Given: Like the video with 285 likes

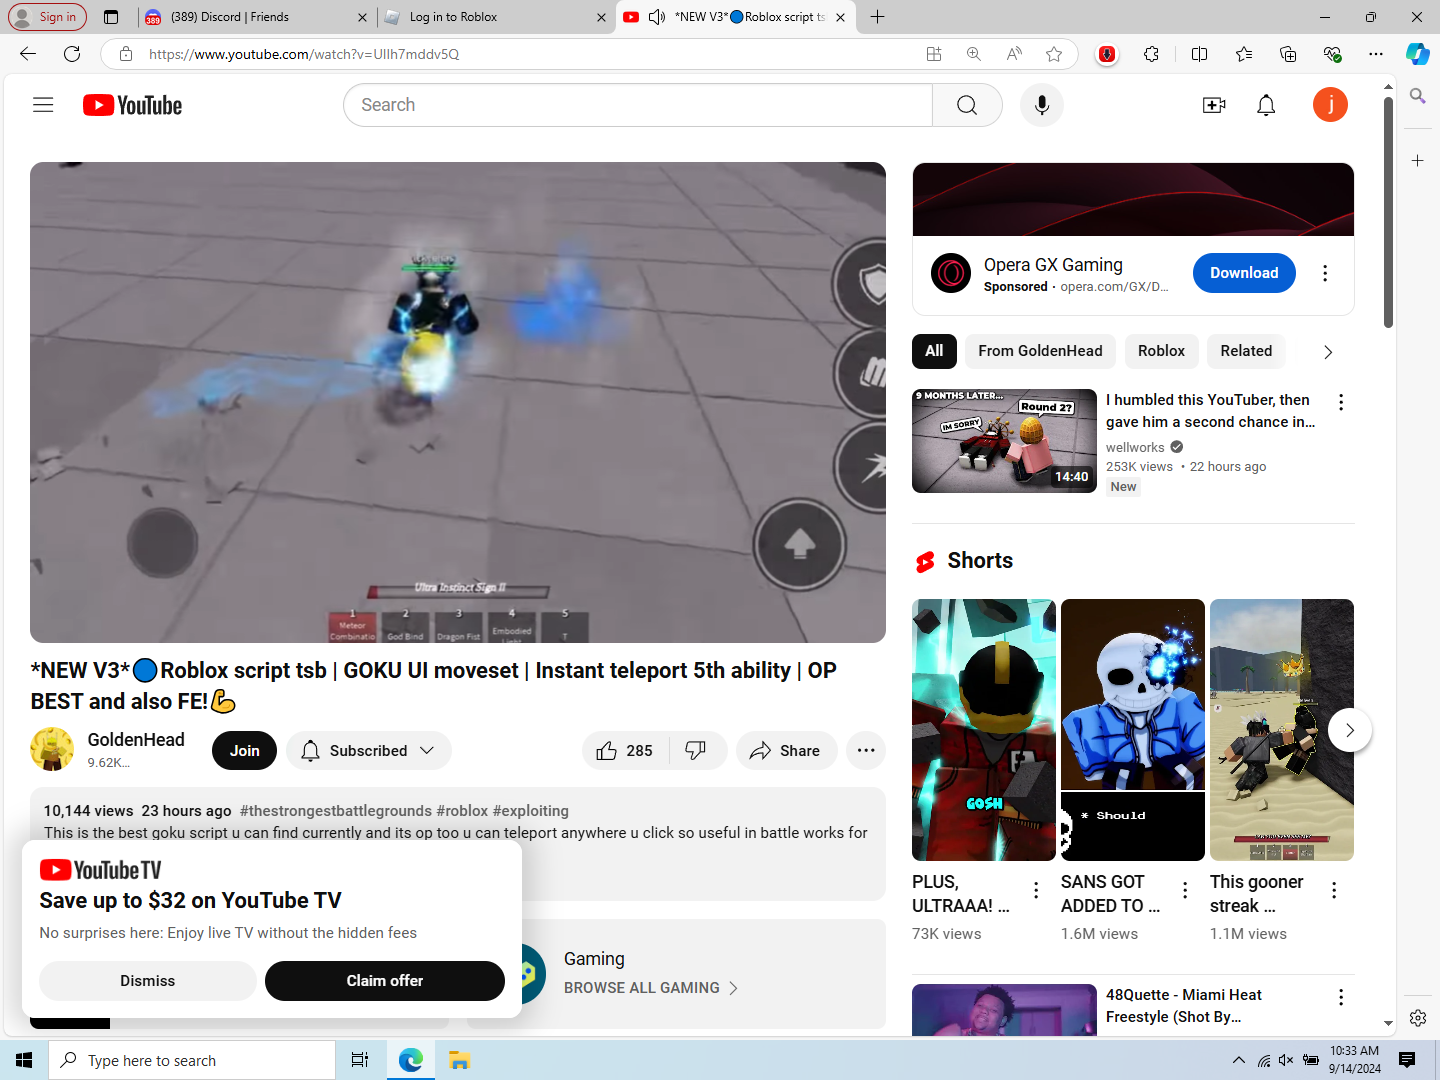Looking at the screenshot, I should (x=625, y=751).
